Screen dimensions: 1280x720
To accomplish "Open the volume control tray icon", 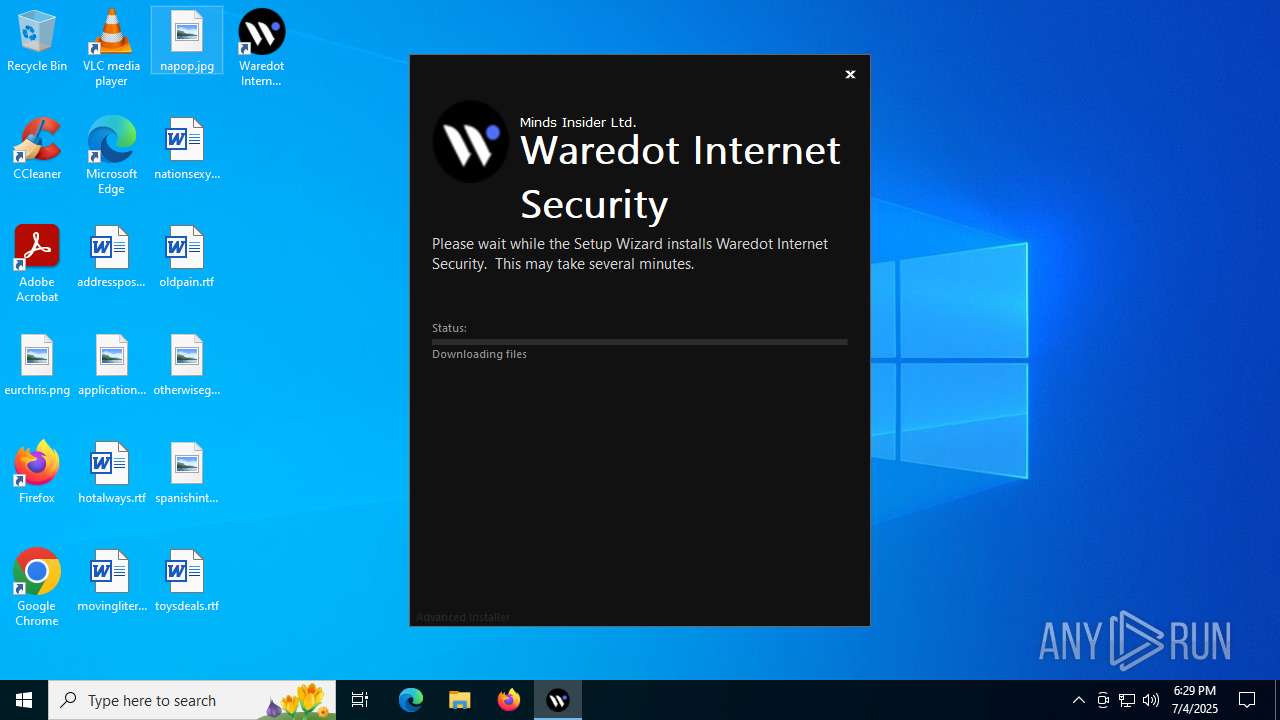I will [x=1151, y=700].
